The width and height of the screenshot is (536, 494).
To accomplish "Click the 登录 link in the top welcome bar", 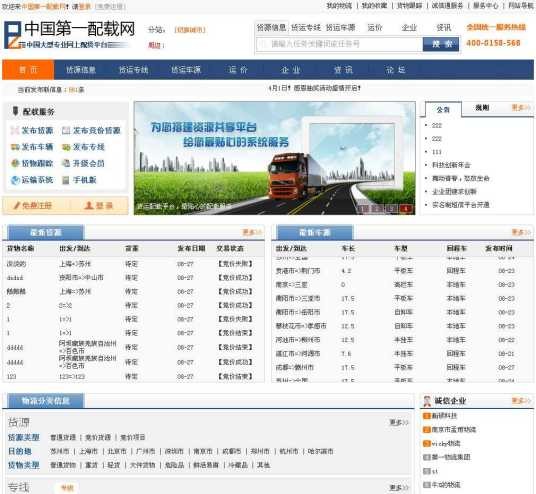I will [x=84, y=6].
